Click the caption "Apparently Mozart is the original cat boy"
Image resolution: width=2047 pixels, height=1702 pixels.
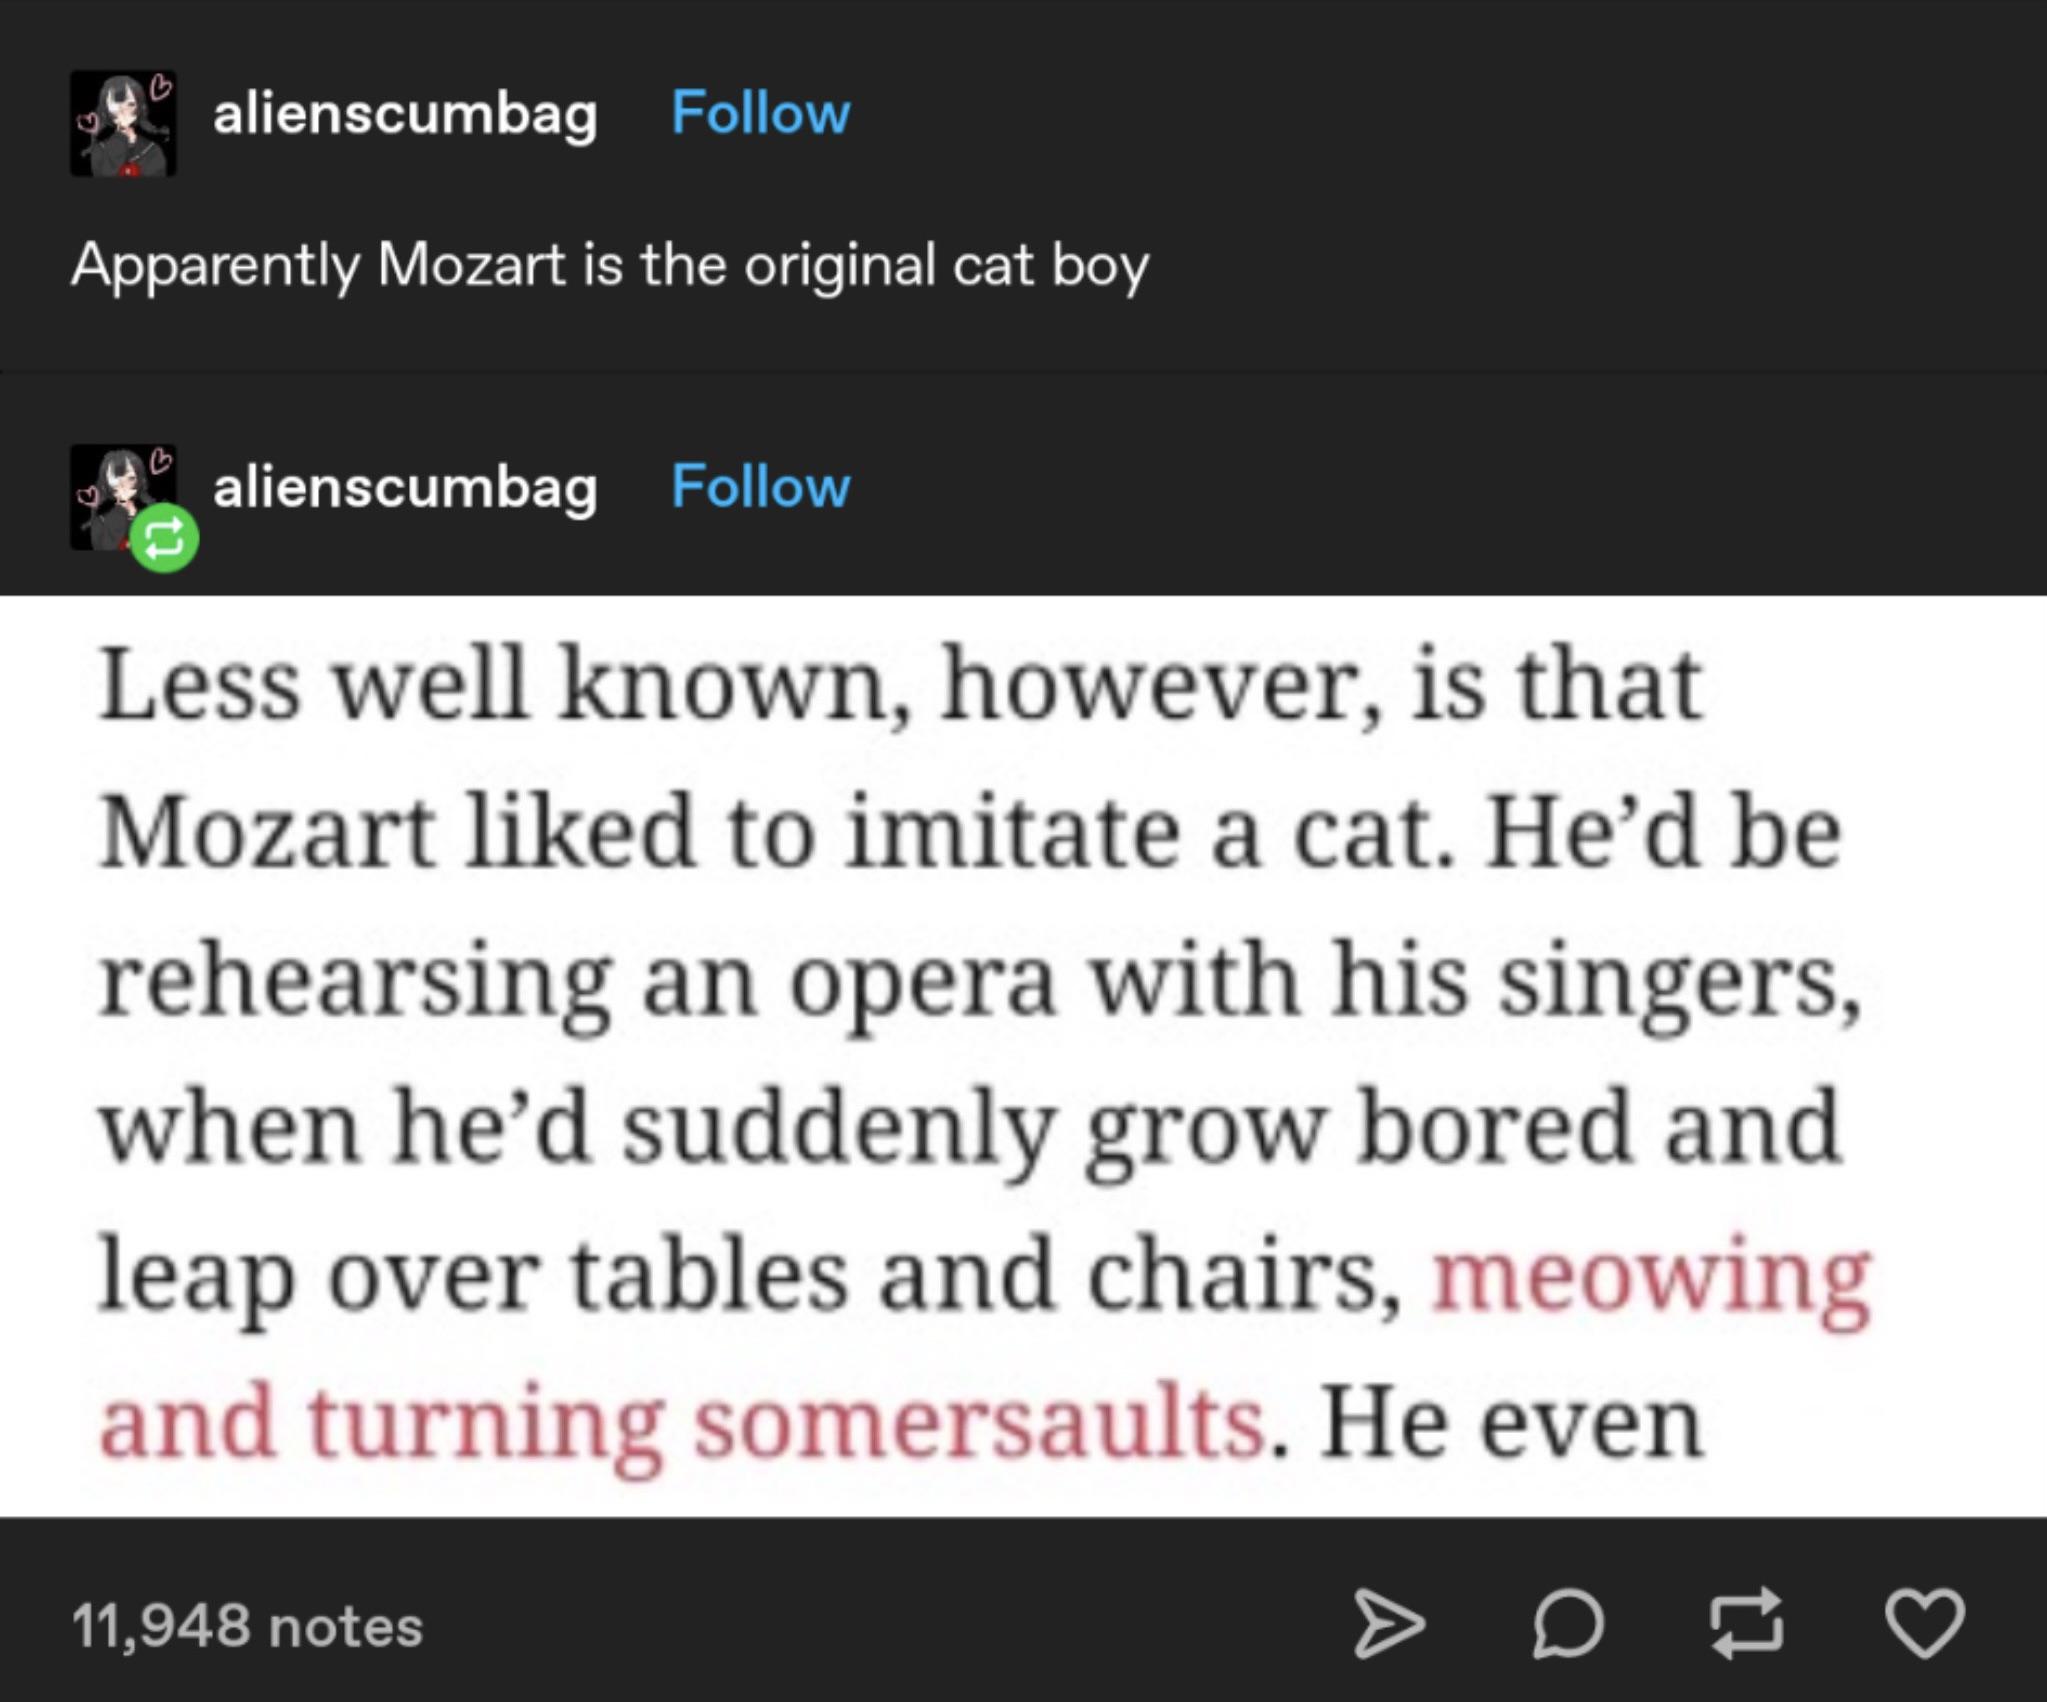pos(610,266)
